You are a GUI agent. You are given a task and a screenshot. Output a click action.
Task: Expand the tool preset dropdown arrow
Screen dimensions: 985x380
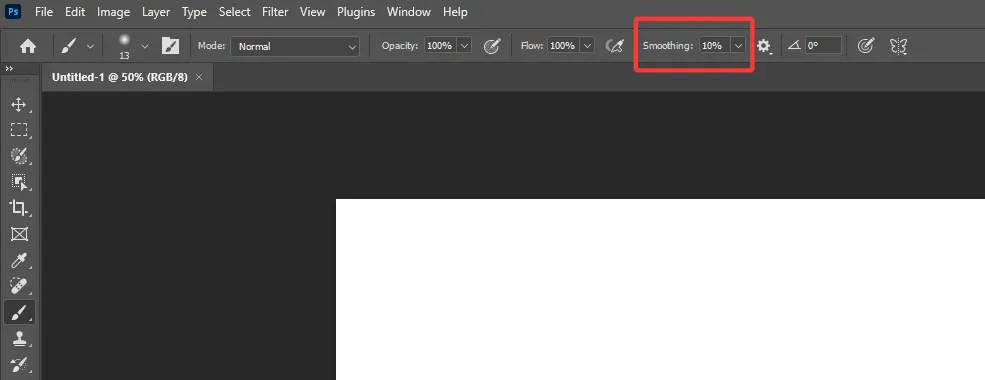pos(90,46)
